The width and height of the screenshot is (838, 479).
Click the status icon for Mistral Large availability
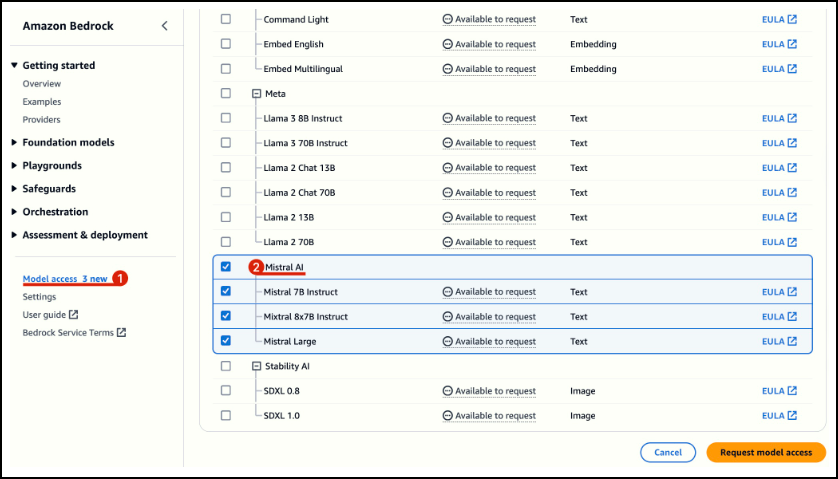[448, 341]
